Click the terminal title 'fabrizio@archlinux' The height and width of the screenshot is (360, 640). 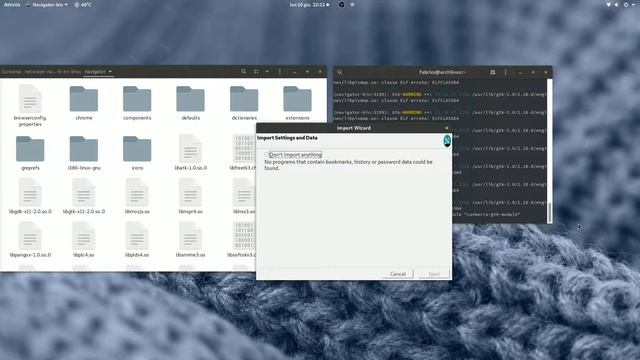[x=442, y=72]
